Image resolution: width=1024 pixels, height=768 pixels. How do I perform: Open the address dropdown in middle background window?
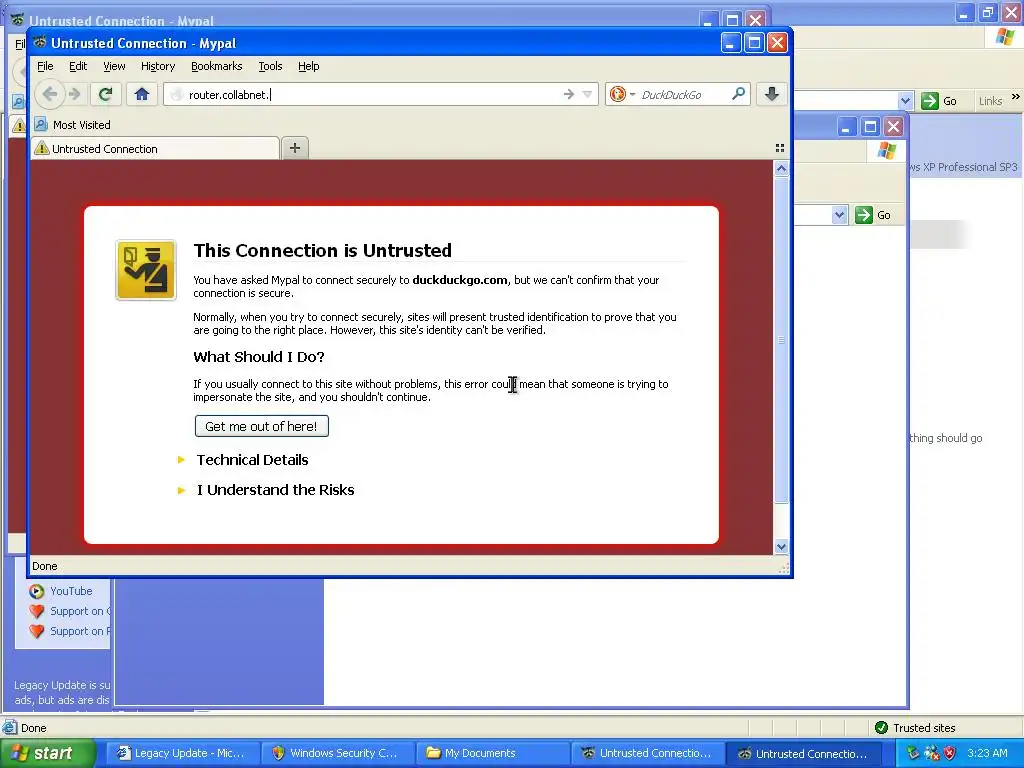[x=839, y=215]
